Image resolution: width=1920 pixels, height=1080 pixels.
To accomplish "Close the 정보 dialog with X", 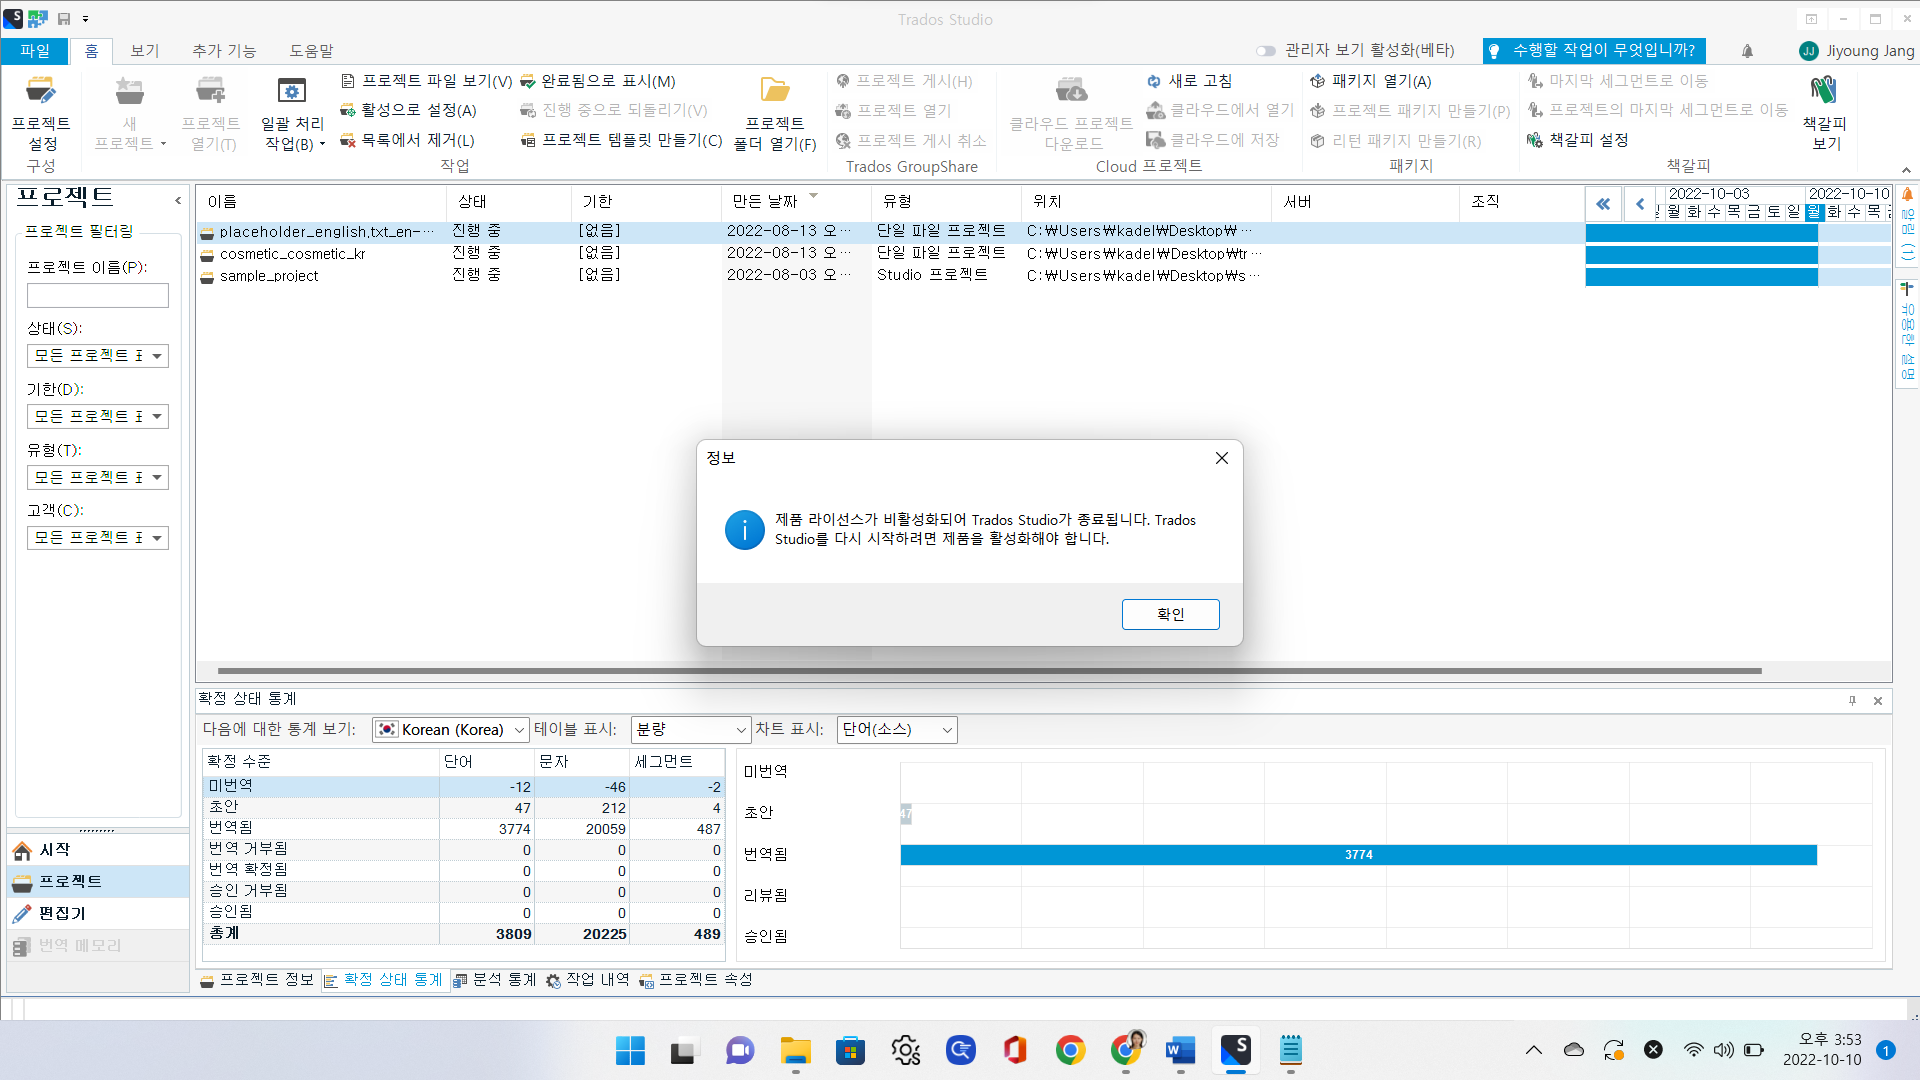I will [1221, 458].
